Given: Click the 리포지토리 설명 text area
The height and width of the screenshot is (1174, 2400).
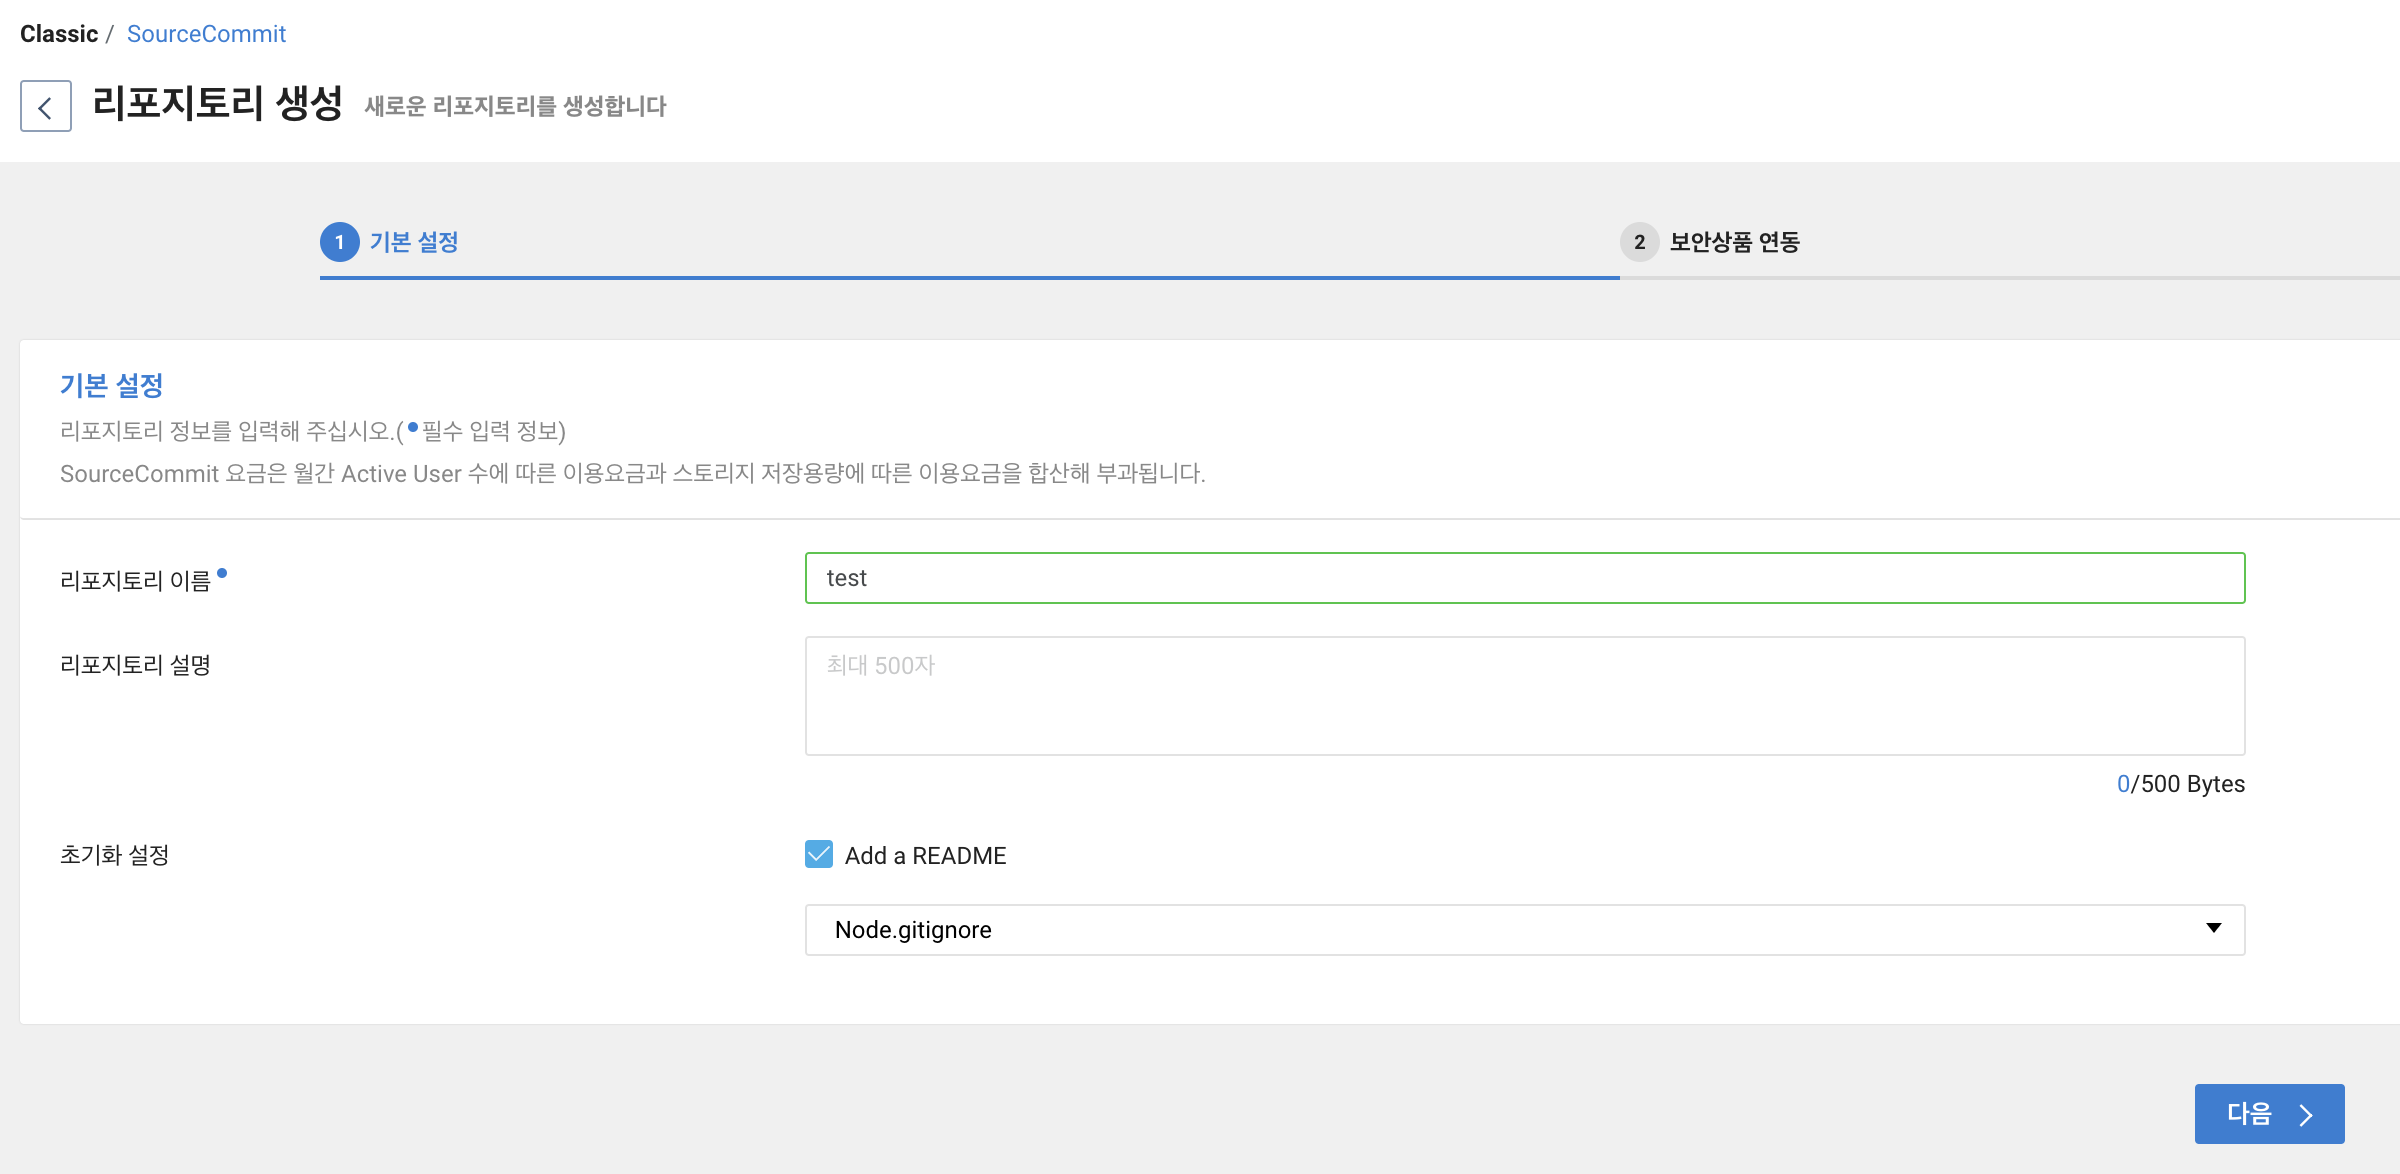Looking at the screenshot, I should [x=1525, y=696].
